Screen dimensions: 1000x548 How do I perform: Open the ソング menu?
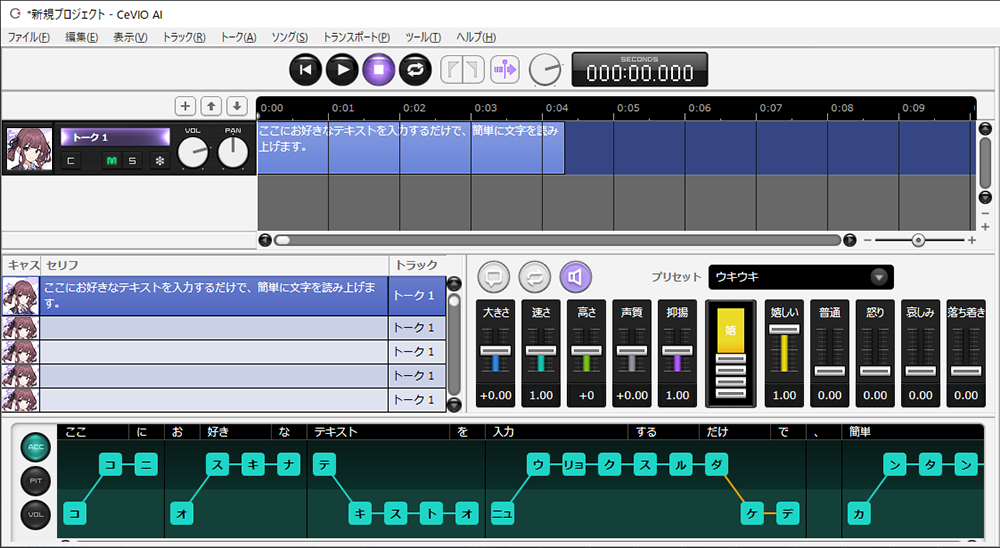click(x=290, y=37)
